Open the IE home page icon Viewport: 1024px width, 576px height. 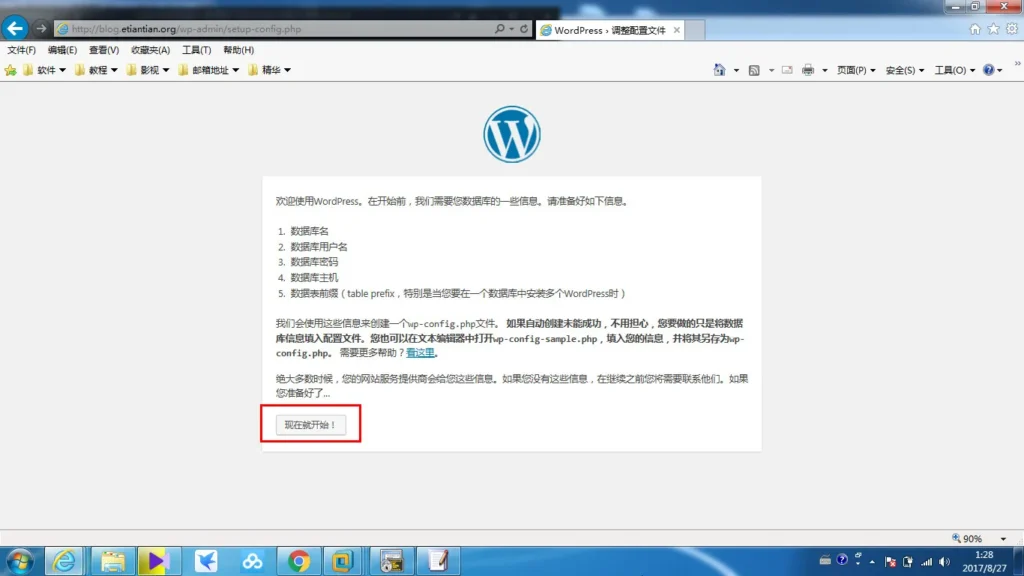975,29
